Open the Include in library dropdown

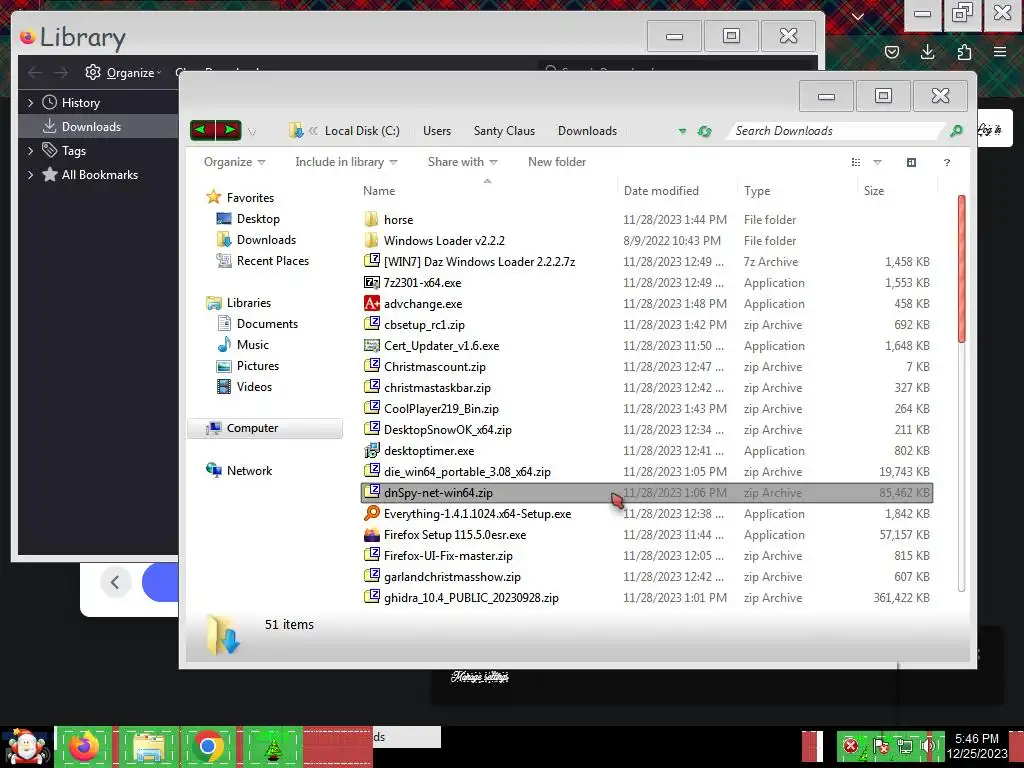(x=346, y=162)
